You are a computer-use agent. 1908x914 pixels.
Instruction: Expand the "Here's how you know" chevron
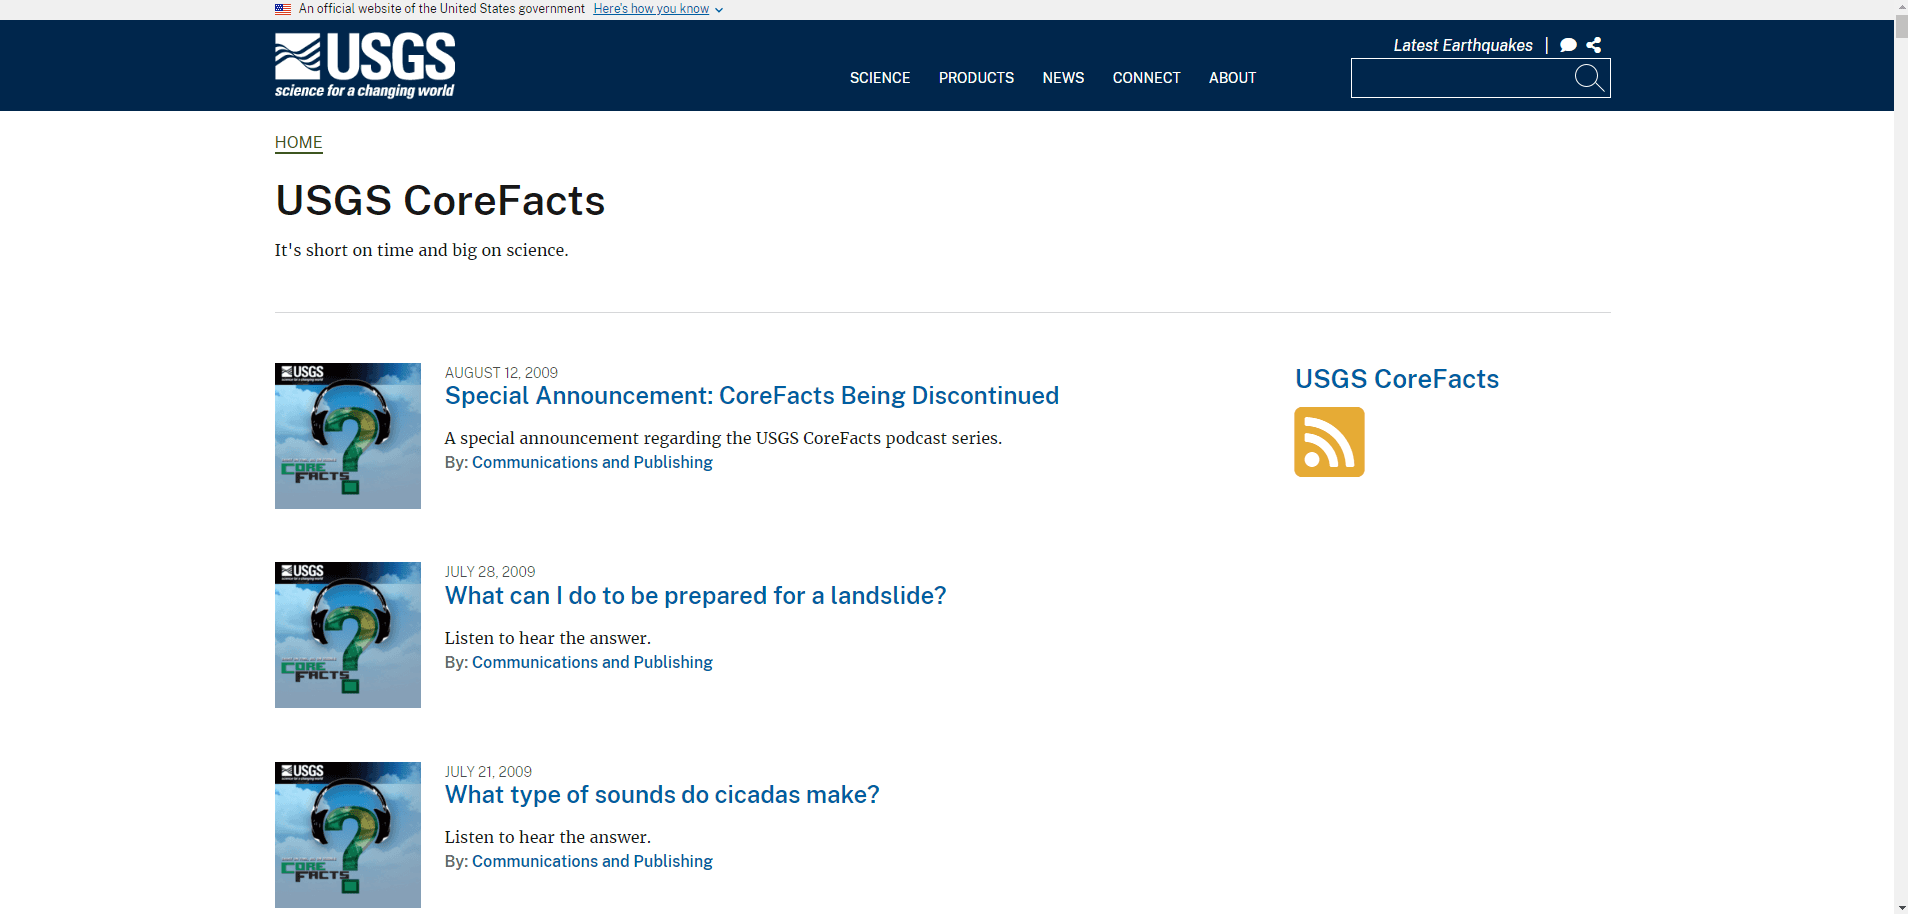[719, 10]
